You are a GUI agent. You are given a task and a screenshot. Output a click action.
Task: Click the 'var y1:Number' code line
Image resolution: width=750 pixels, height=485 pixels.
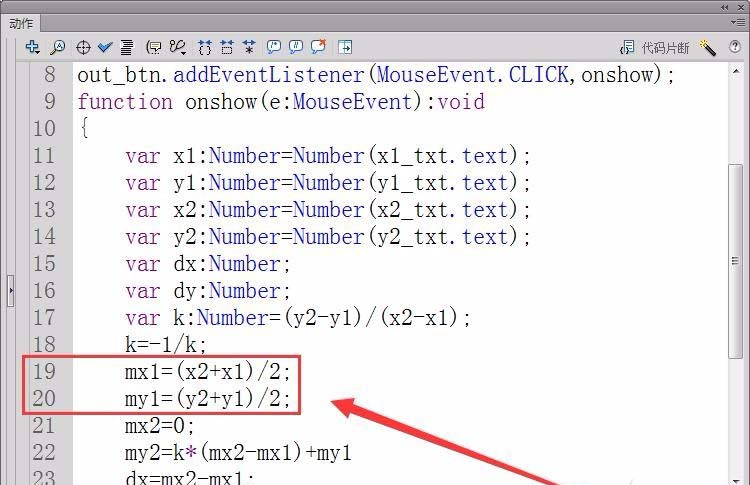tap(328, 183)
